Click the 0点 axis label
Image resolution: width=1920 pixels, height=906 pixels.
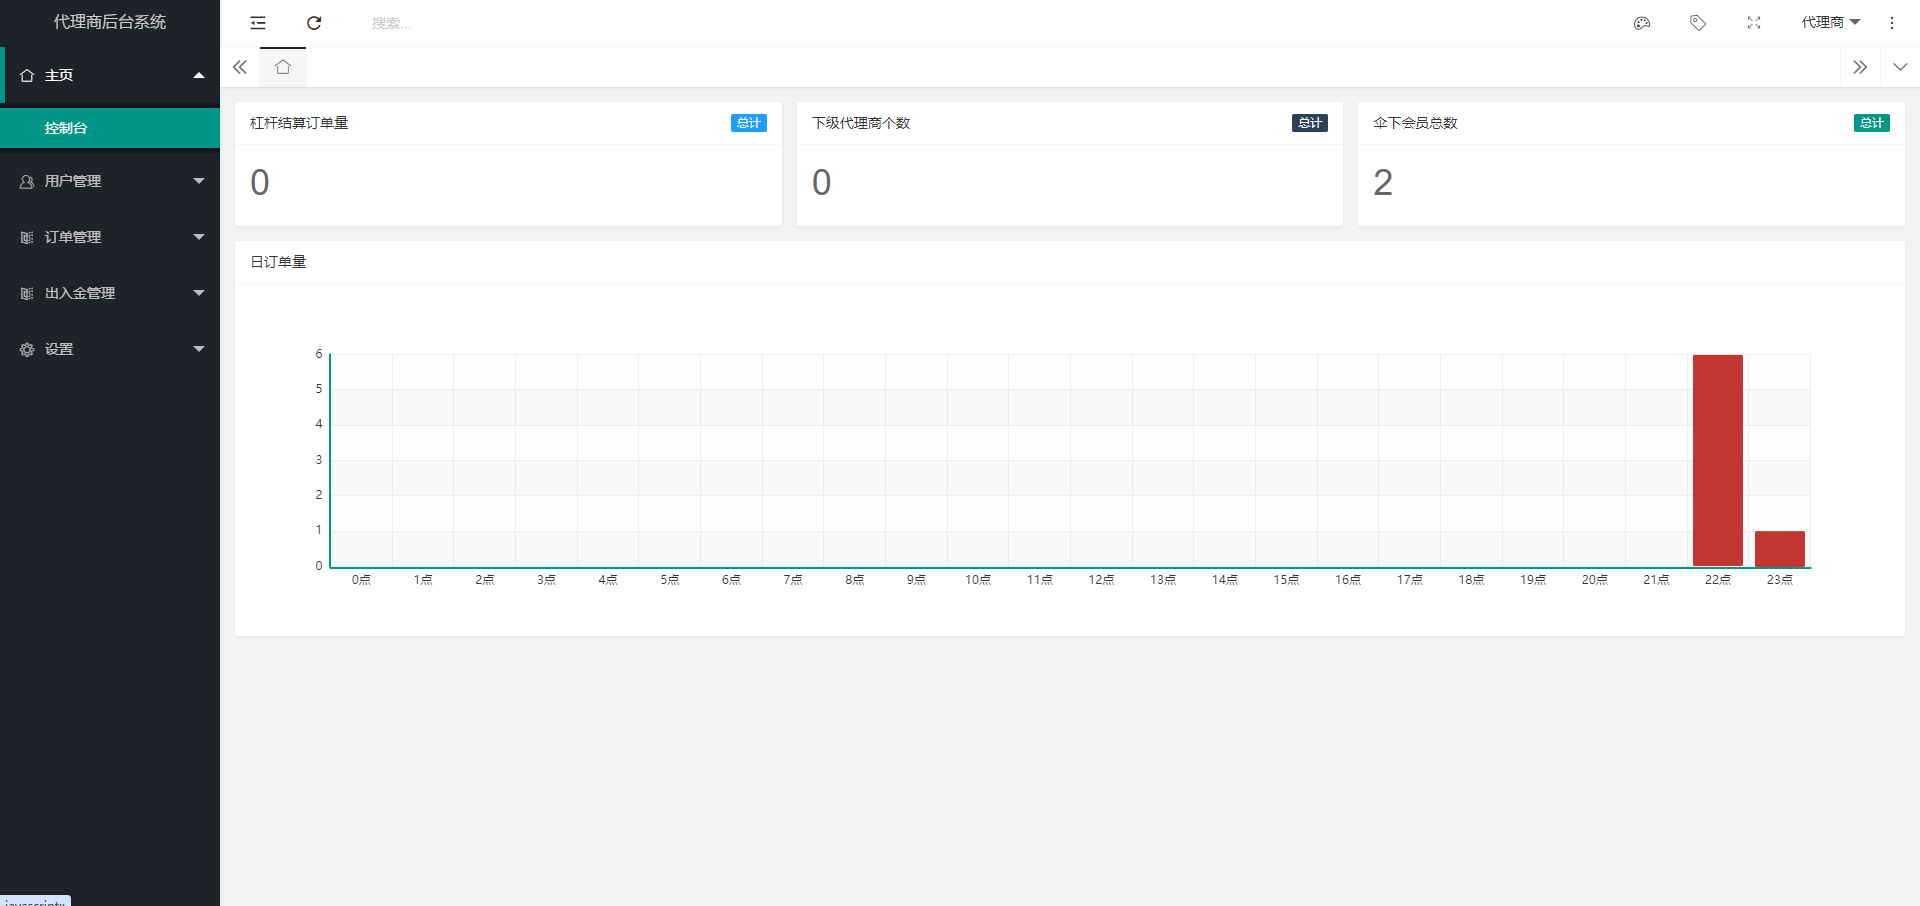[x=361, y=580]
